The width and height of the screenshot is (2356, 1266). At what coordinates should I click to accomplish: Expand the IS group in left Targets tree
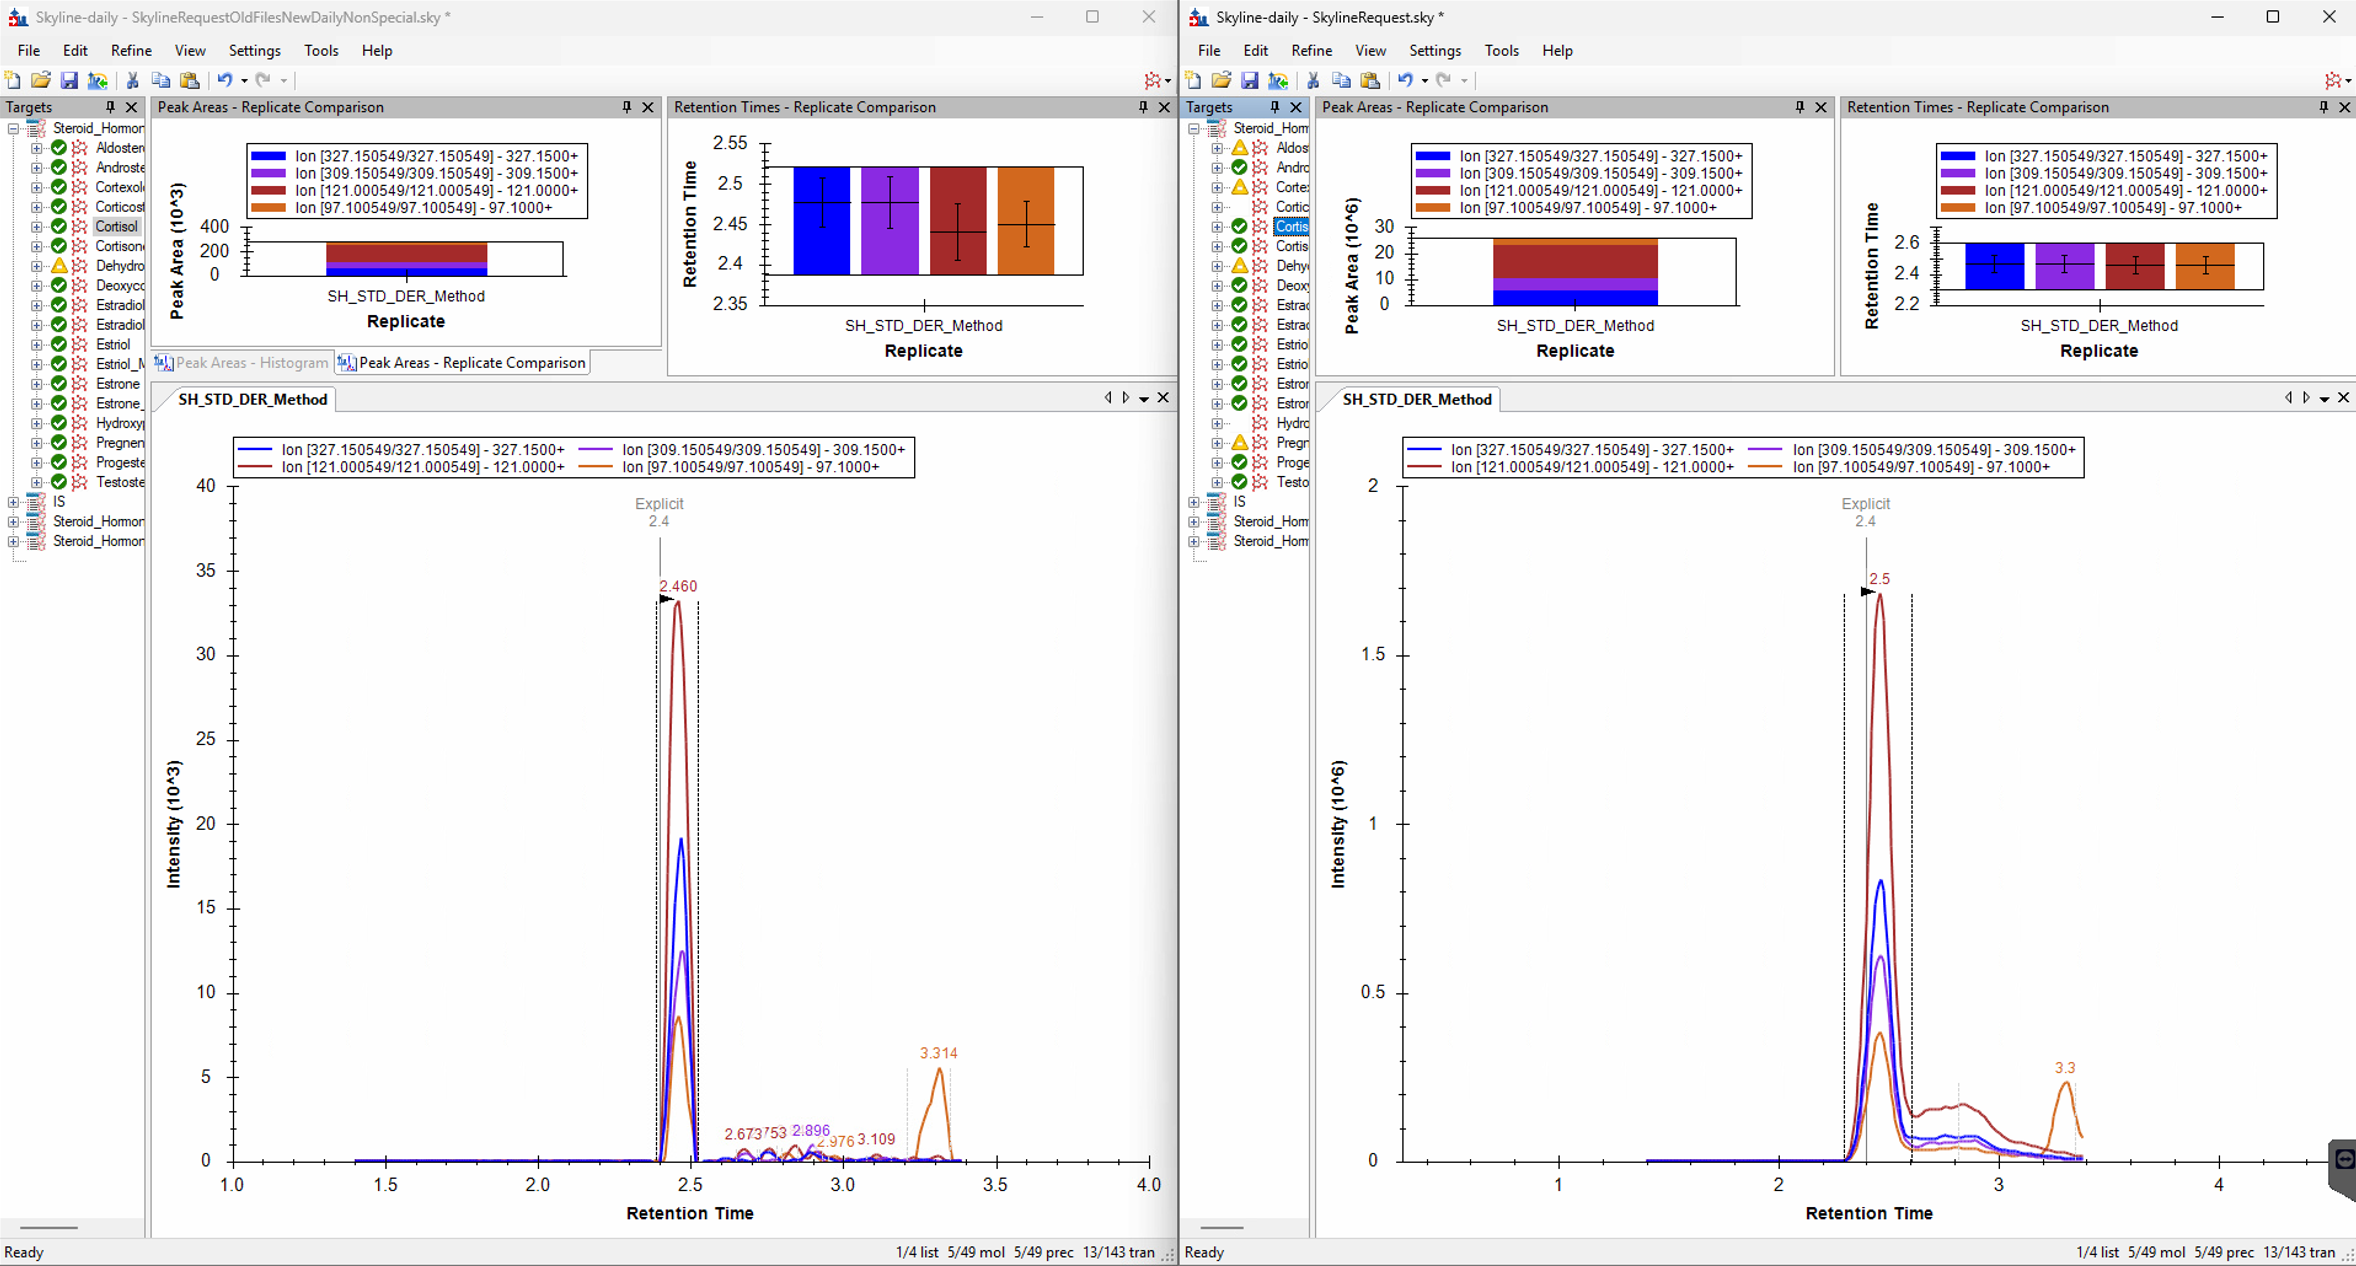tap(13, 502)
